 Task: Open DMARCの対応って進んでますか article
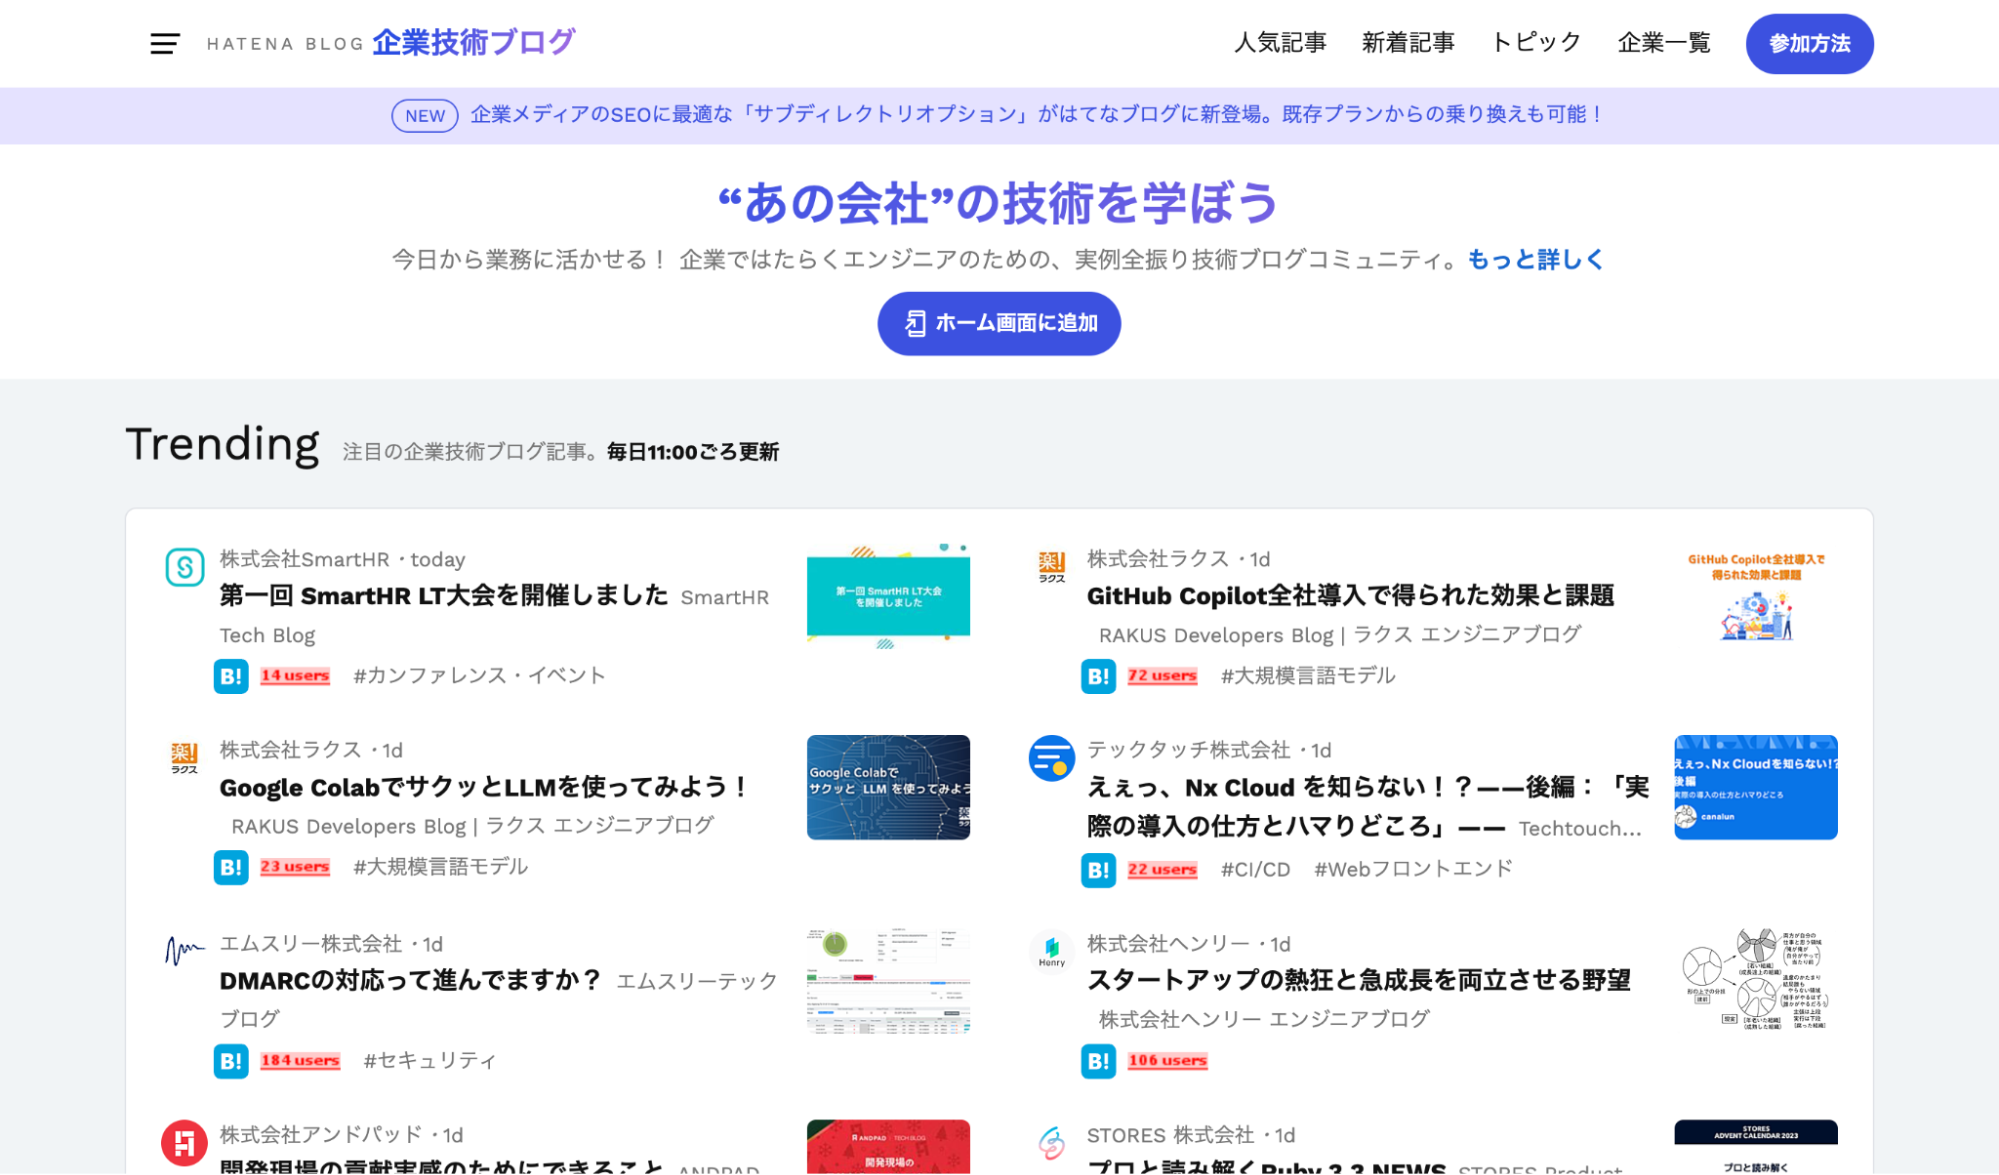[x=411, y=980]
